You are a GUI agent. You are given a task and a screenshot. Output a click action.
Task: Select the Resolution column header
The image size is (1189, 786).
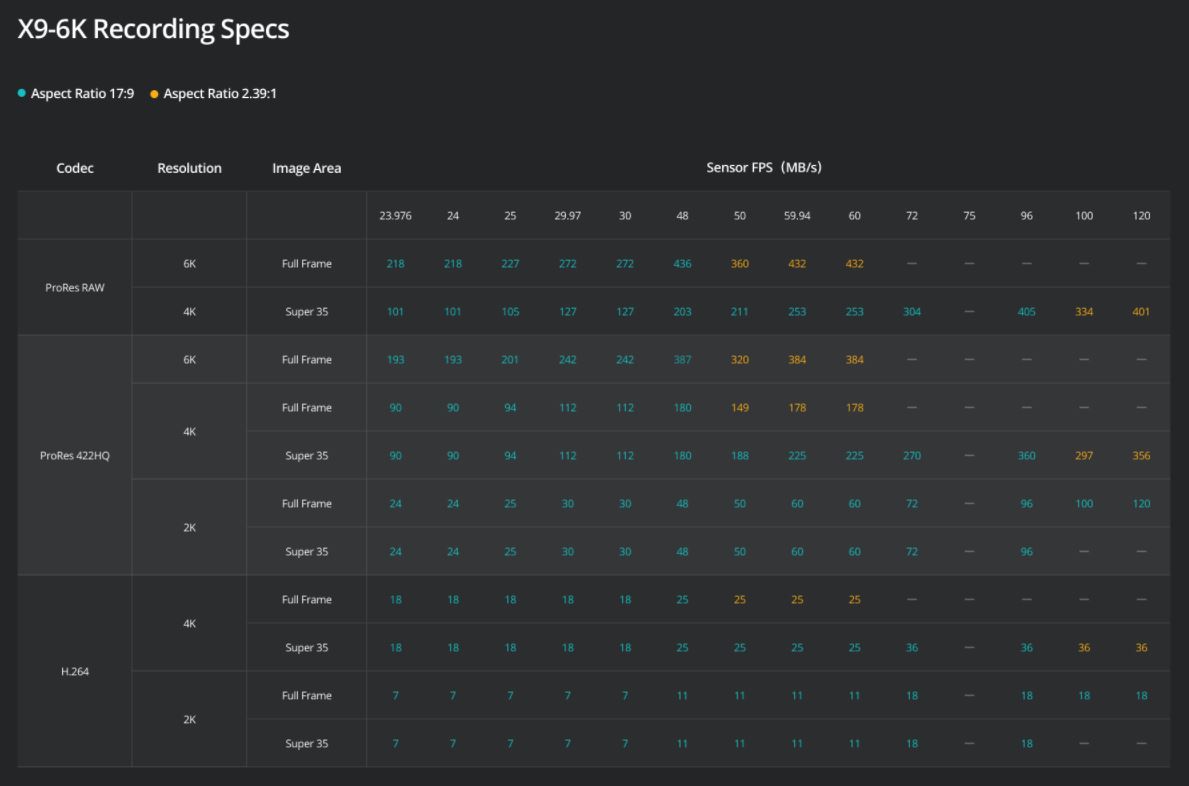189,168
